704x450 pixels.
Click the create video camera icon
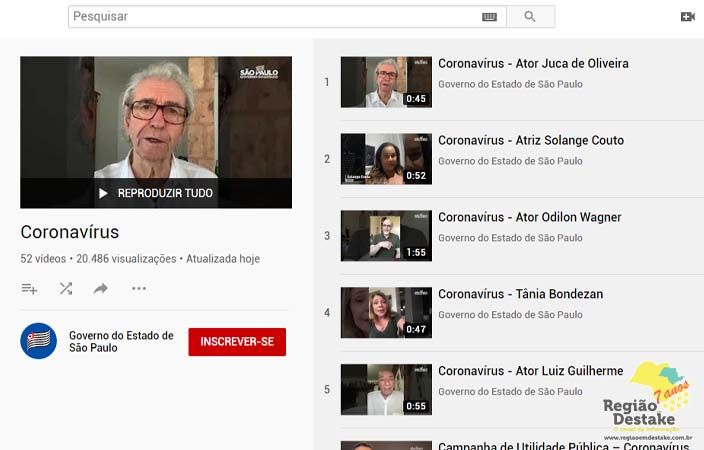pos(687,17)
